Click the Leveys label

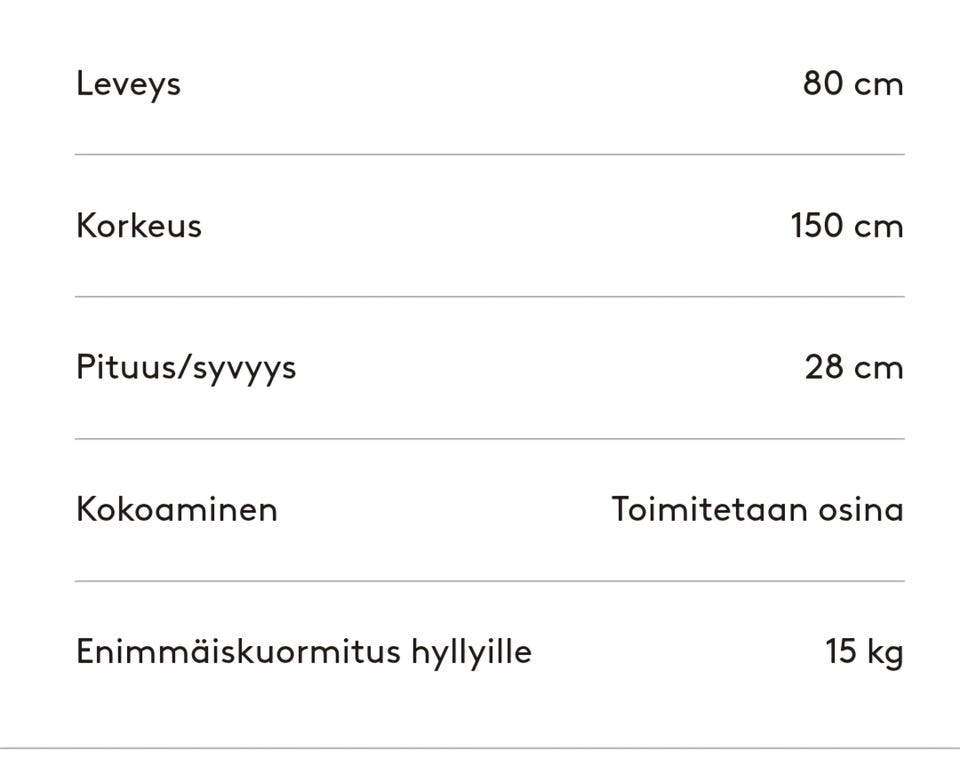tap(128, 83)
